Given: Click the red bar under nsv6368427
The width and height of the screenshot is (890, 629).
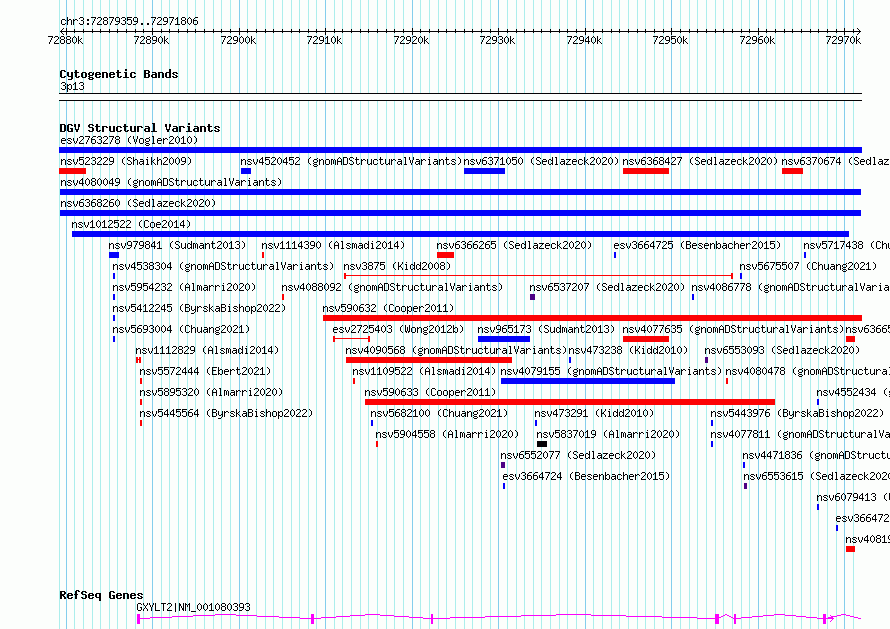Looking at the screenshot, I should [646, 171].
